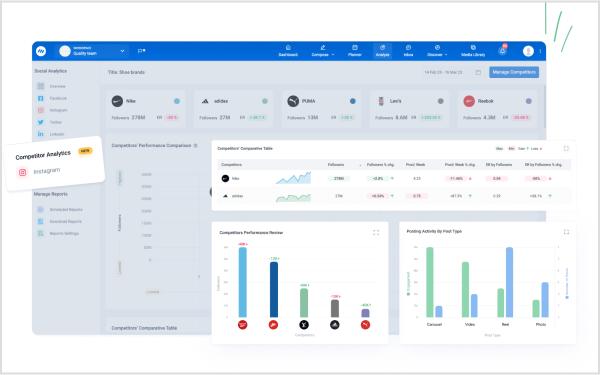Expand the Competitors Performance Review chart fullscreen
Viewport: 600px width, 375px height.
click(x=376, y=232)
